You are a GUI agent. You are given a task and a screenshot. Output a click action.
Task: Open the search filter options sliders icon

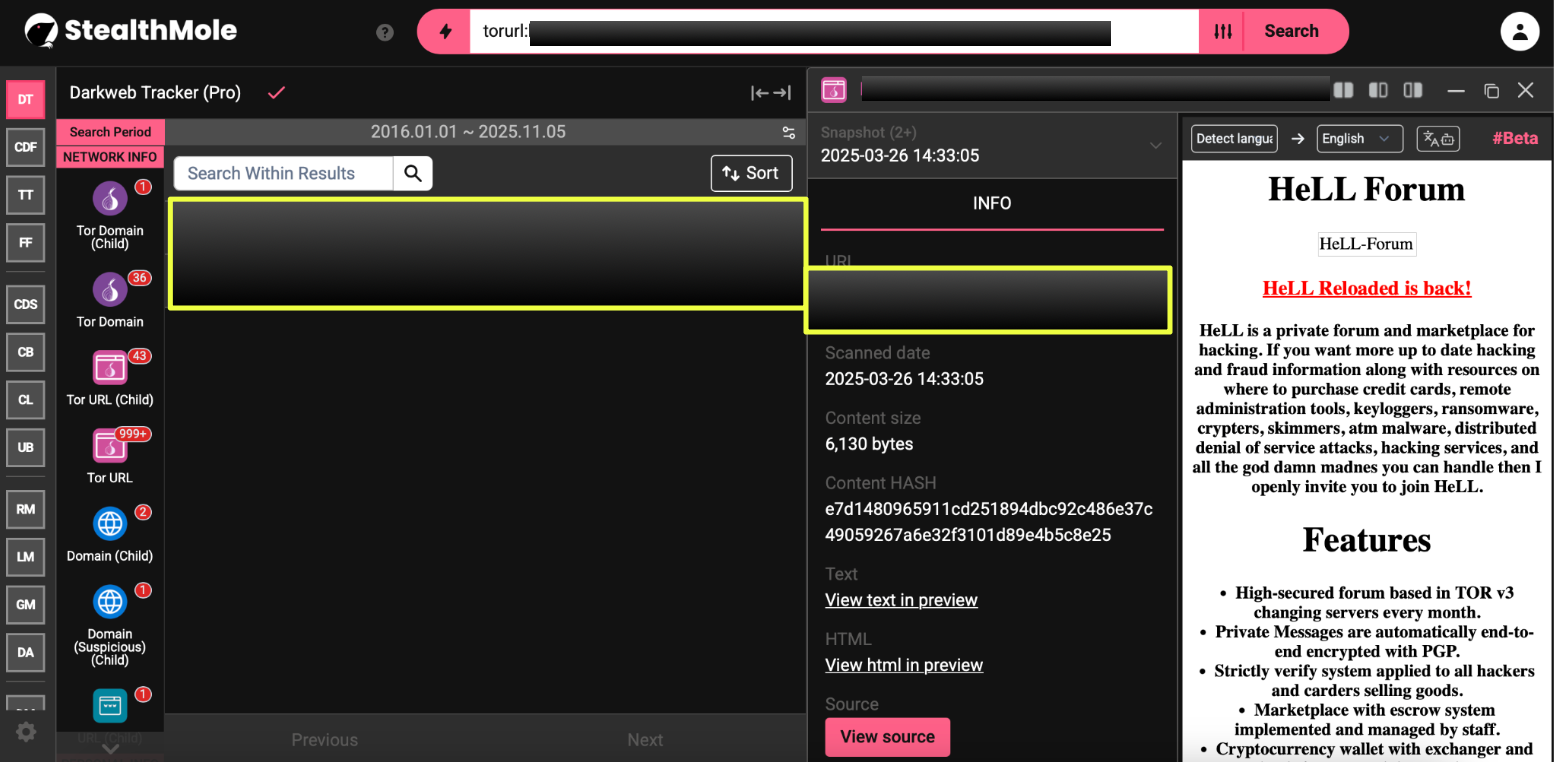[x=1222, y=31]
